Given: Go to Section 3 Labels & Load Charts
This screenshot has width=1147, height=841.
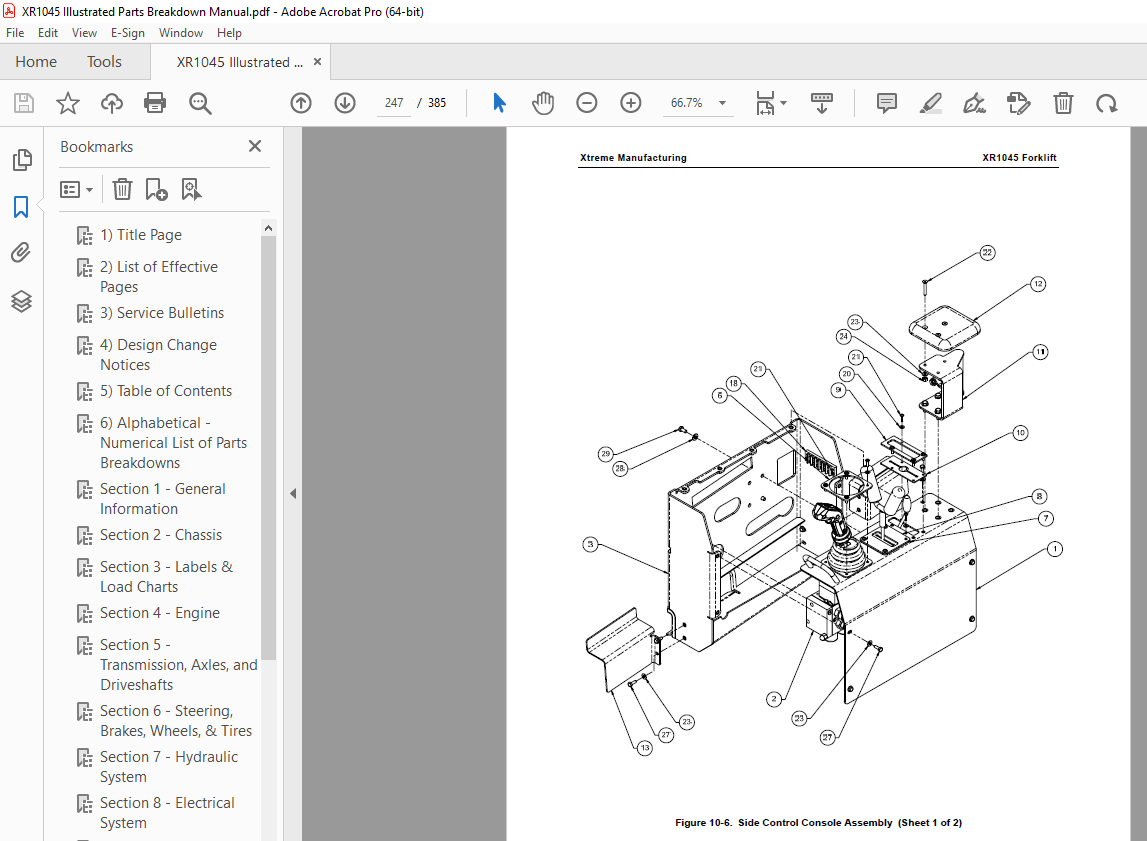Looking at the screenshot, I should pyautogui.click(x=166, y=577).
